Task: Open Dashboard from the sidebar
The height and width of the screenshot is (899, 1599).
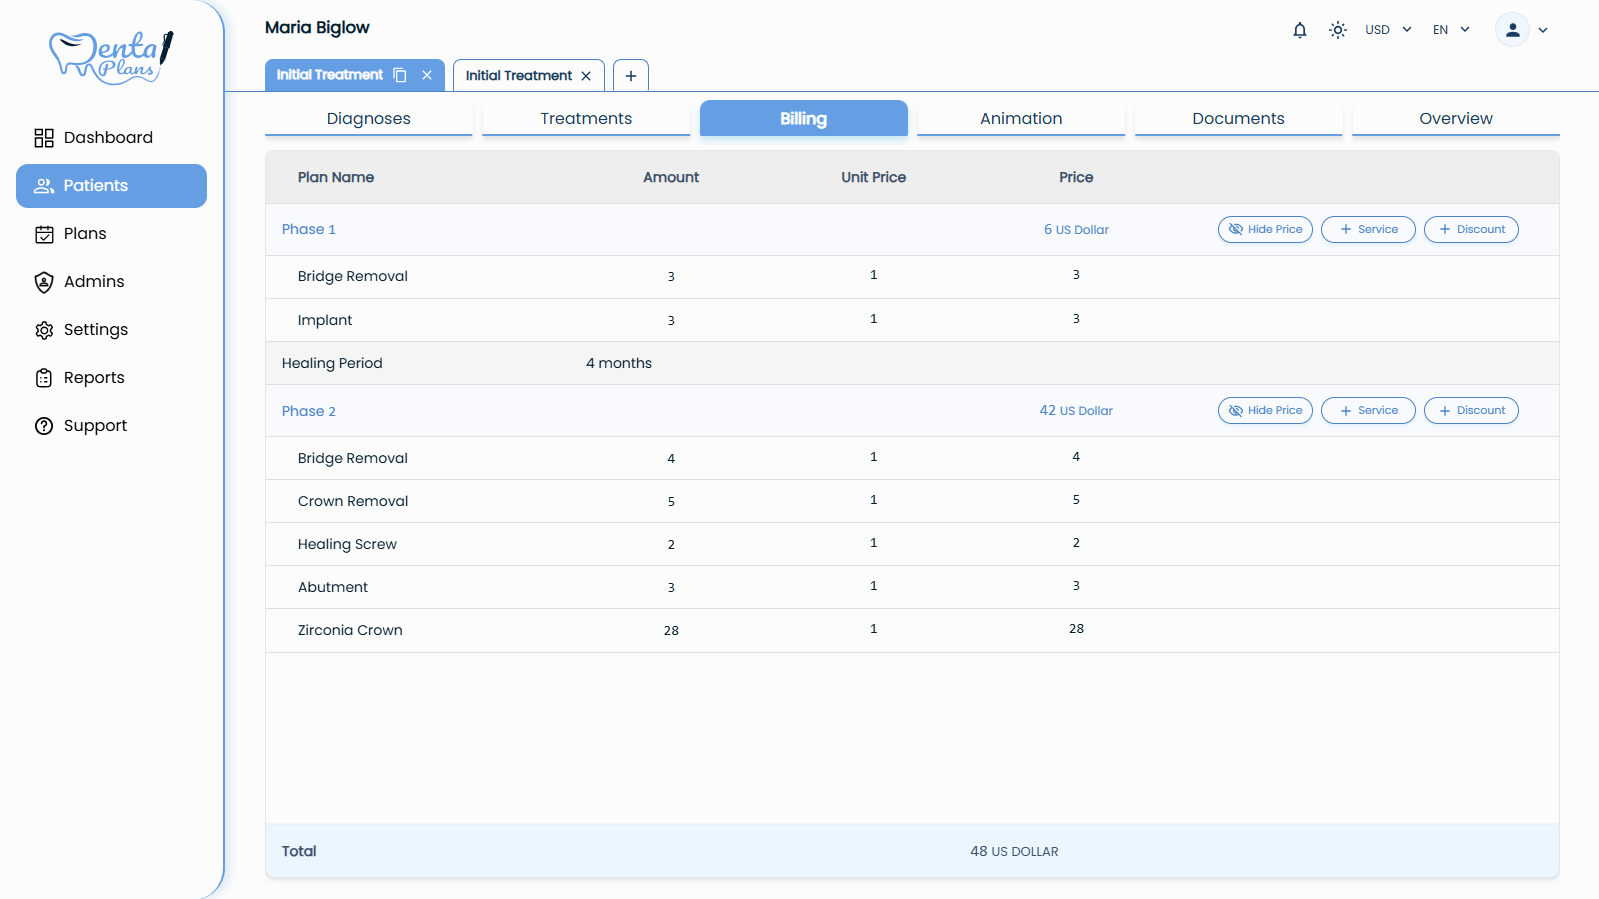Action: [108, 138]
